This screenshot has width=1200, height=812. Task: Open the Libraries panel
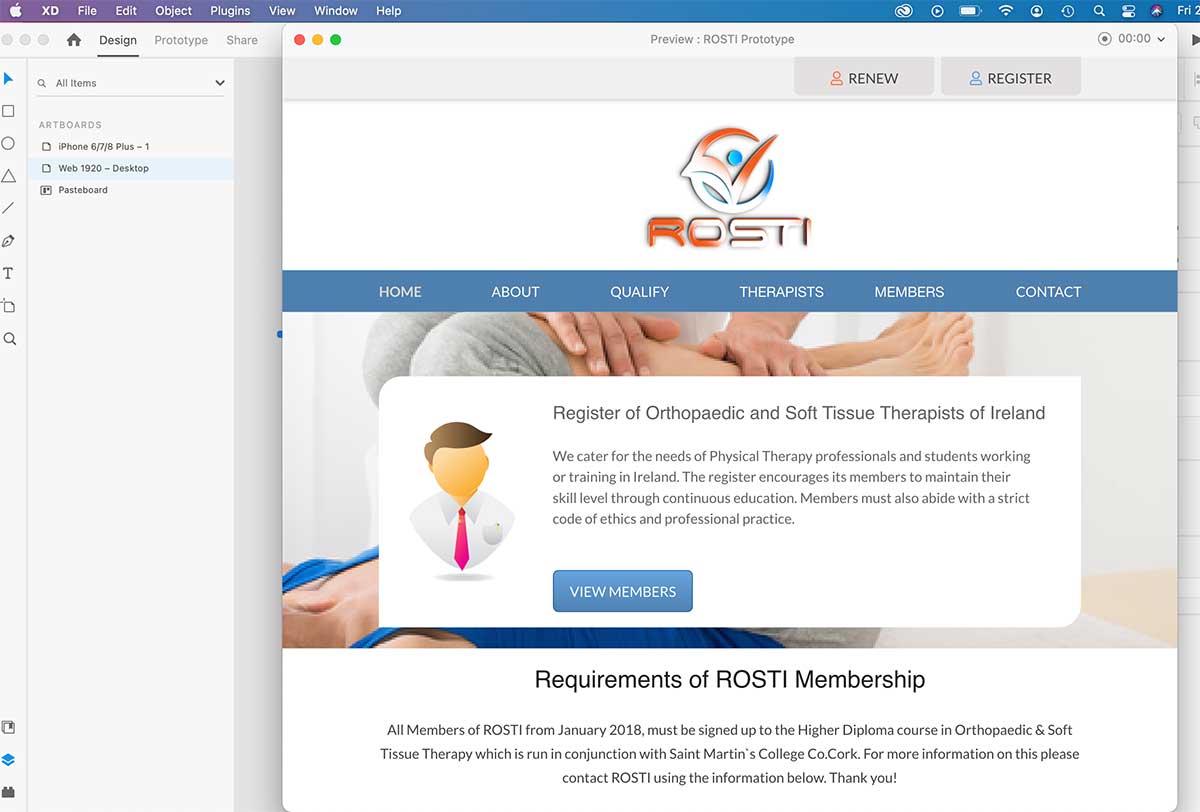[x=9, y=727]
